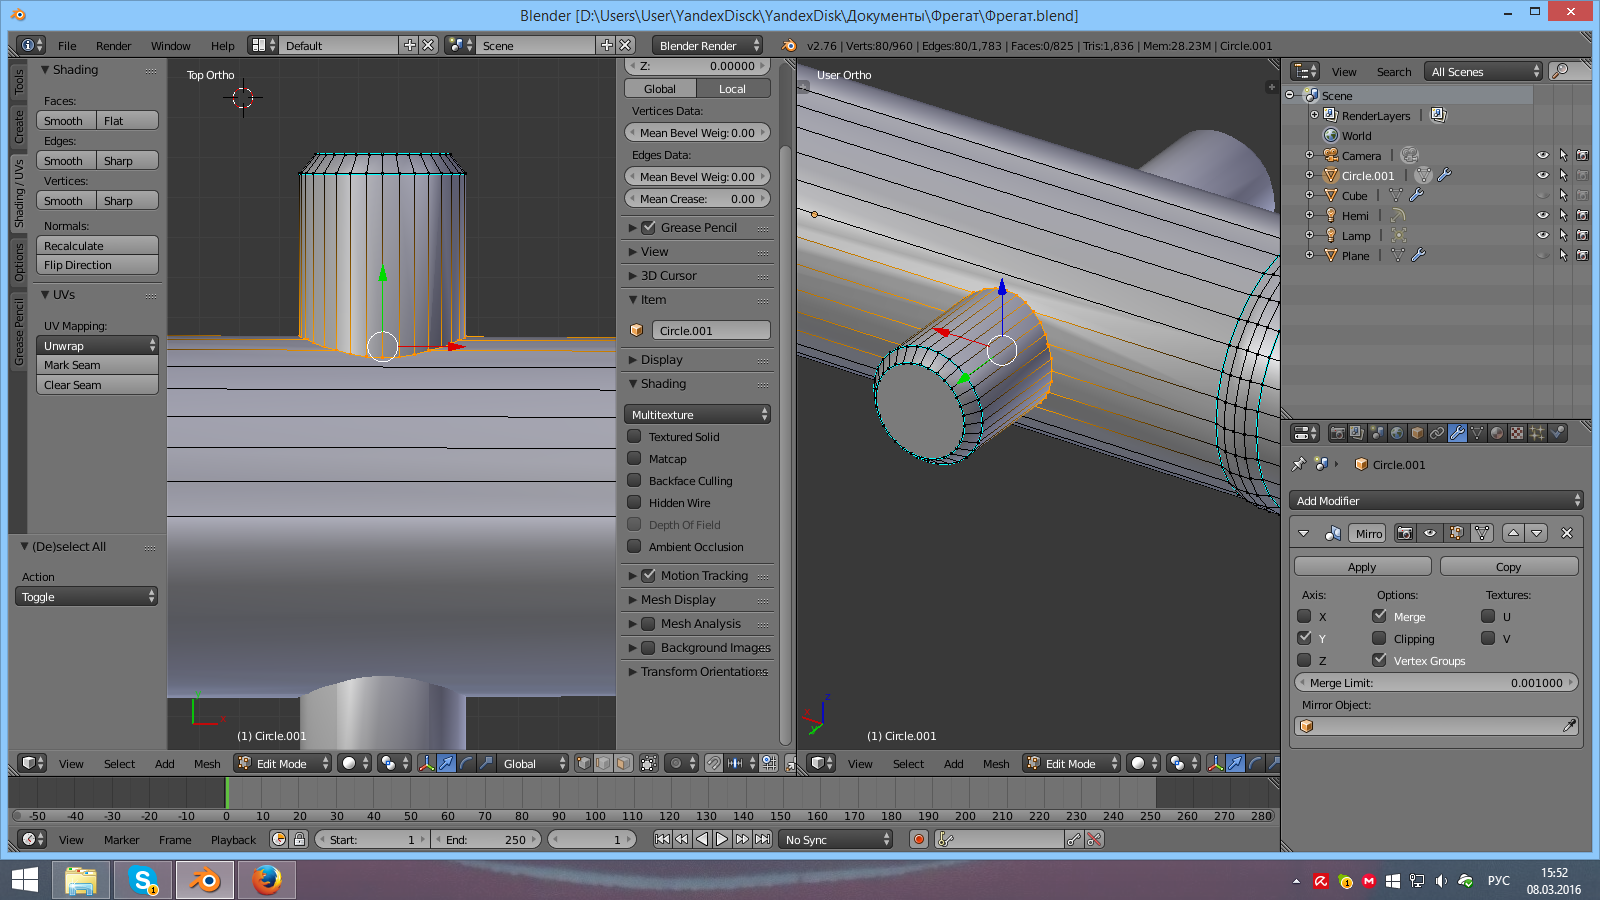
Task: Open the Texture properties tab (checker icon)
Action: click(1517, 433)
